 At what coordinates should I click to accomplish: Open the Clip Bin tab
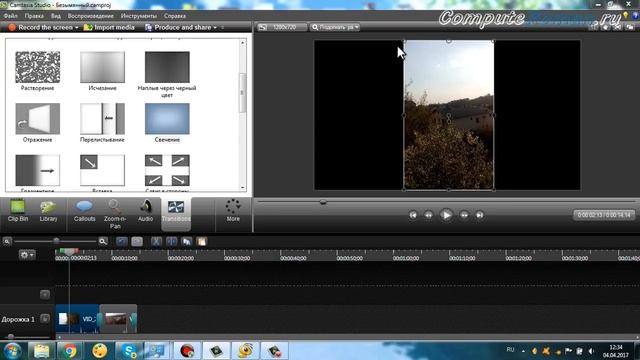(x=18, y=211)
